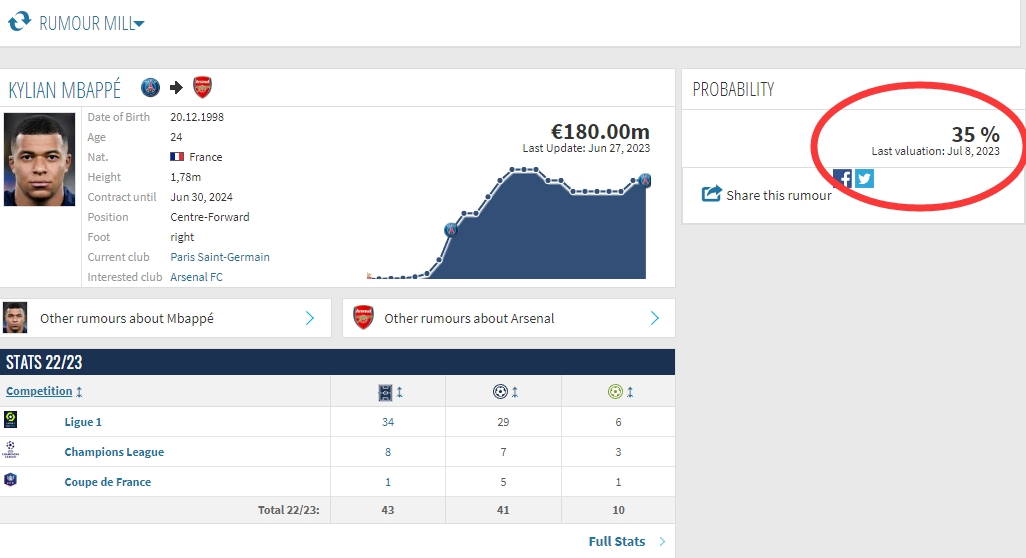This screenshot has width=1026, height=558.
Task: Click the 35 % probability value
Action: pos(975,134)
